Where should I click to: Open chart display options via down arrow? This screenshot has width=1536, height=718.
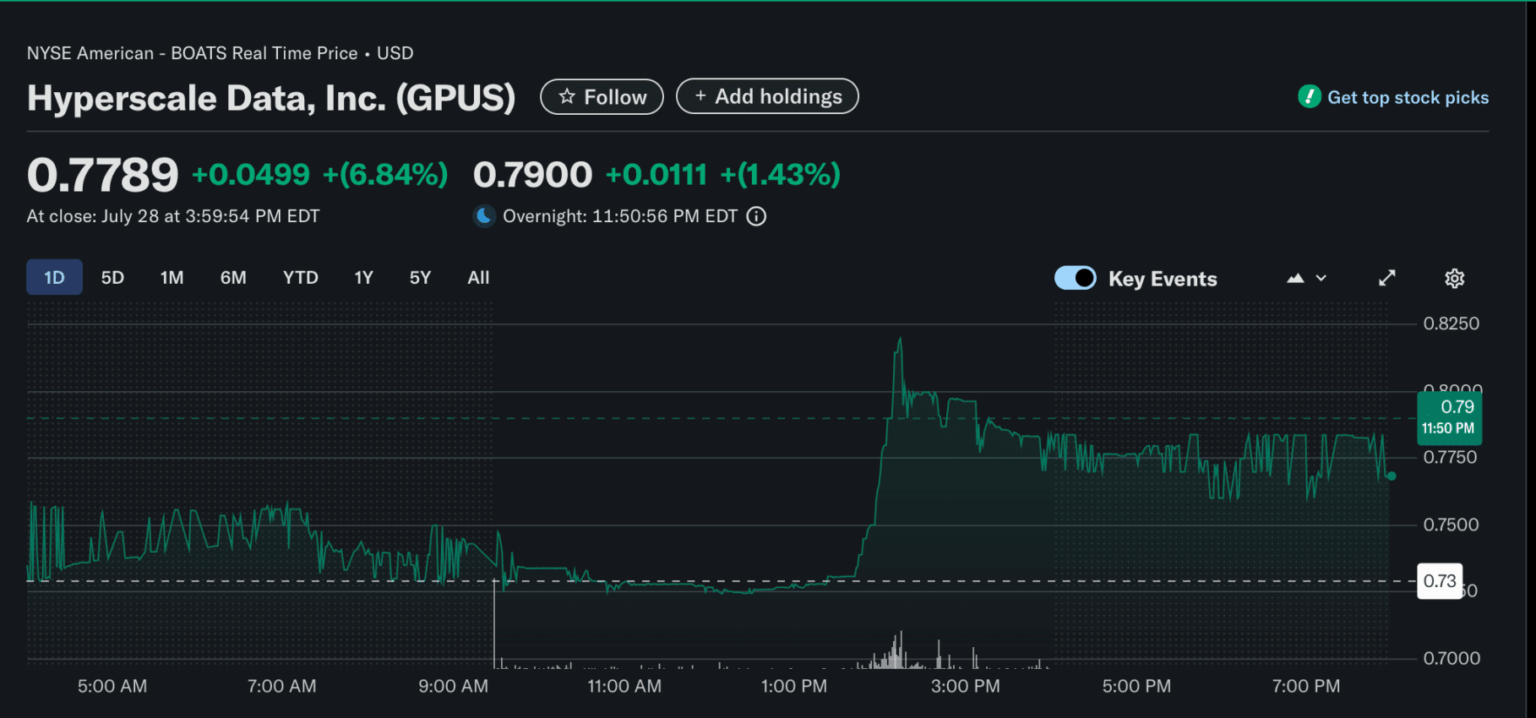(1322, 278)
